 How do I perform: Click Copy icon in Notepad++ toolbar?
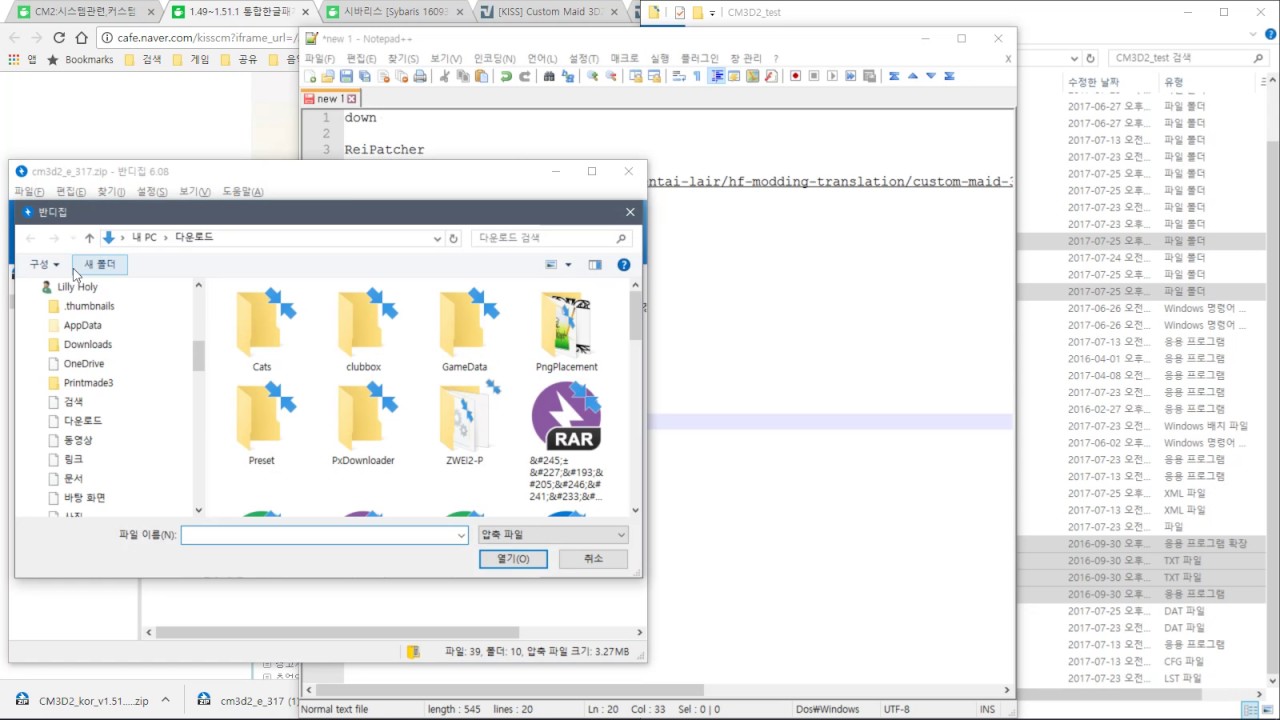[463, 76]
